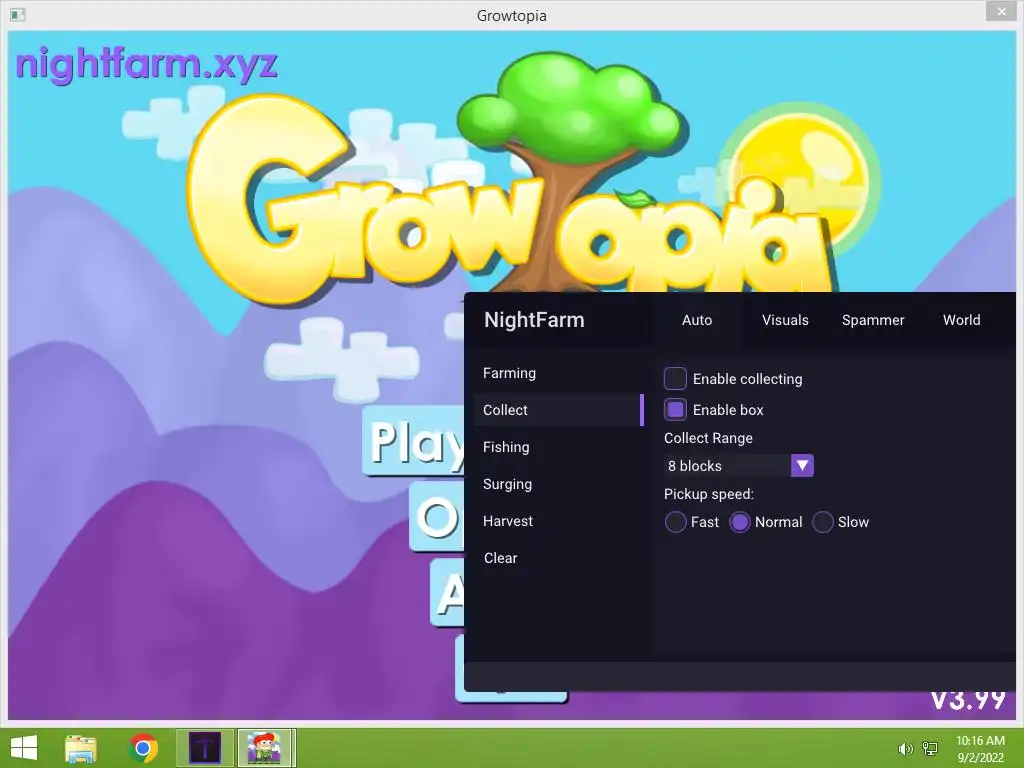Select the Normal pickup speed radio
The height and width of the screenshot is (768, 1024).
[739, 522]
